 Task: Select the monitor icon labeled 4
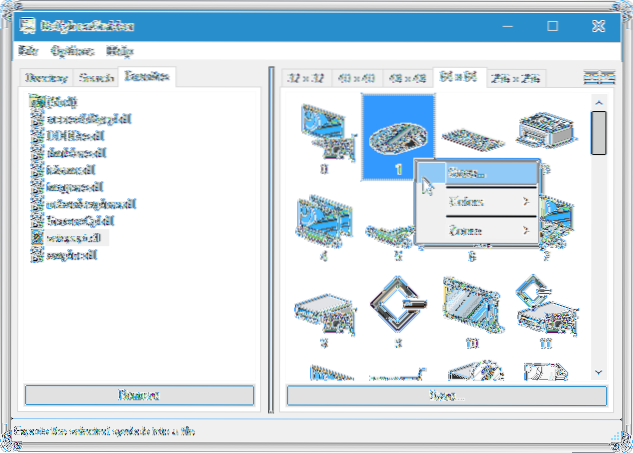pyautogui.click(x=323, y=220)
